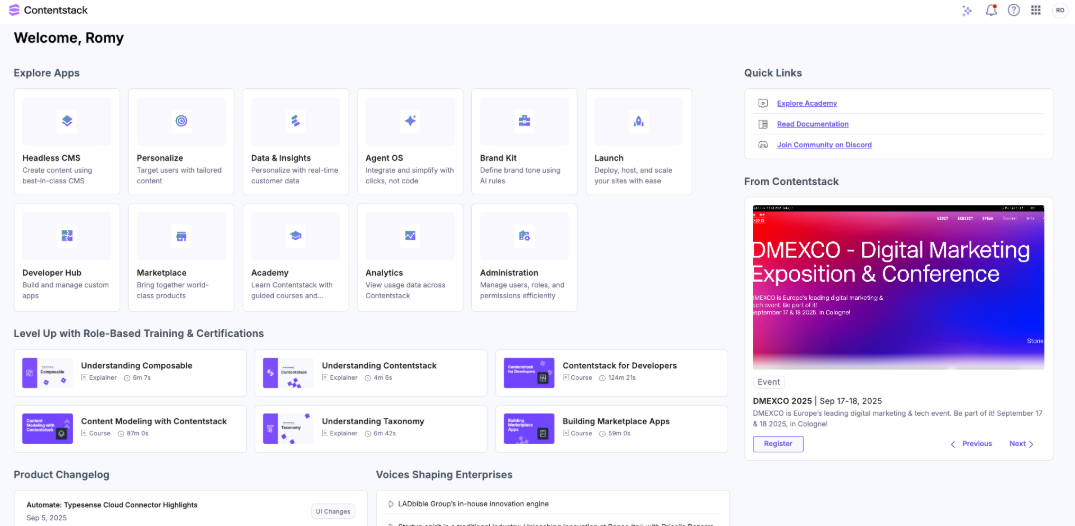Click the Discord icon in Quick Links
The height and width of the screenshot is (526, 1075).
point(762,145)
